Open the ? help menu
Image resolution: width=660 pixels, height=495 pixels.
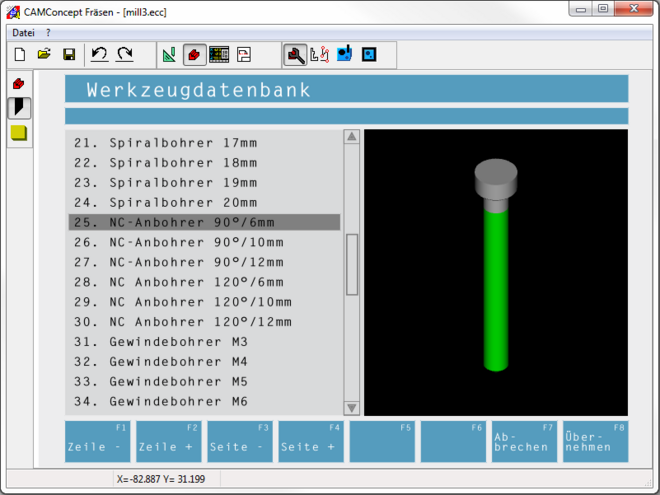tap(48, 33)
